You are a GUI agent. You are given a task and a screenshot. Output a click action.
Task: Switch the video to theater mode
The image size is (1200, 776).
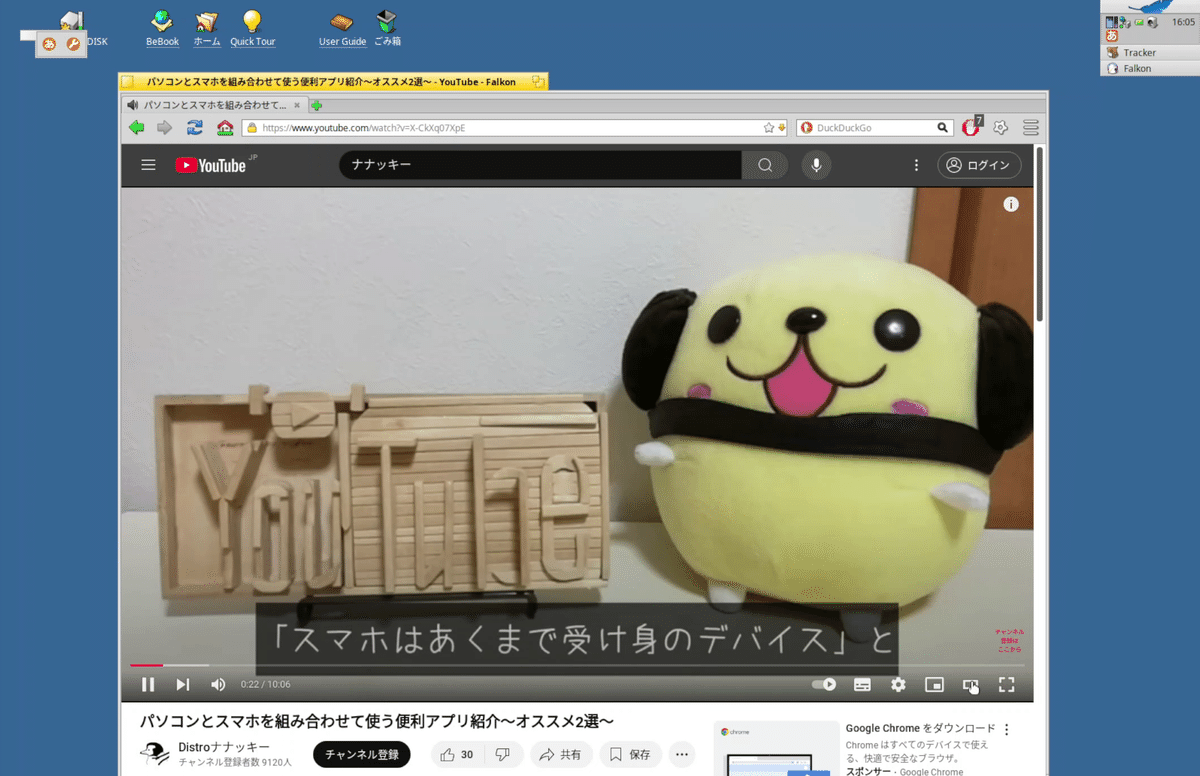pyautogui.click(x=970, y=685)
